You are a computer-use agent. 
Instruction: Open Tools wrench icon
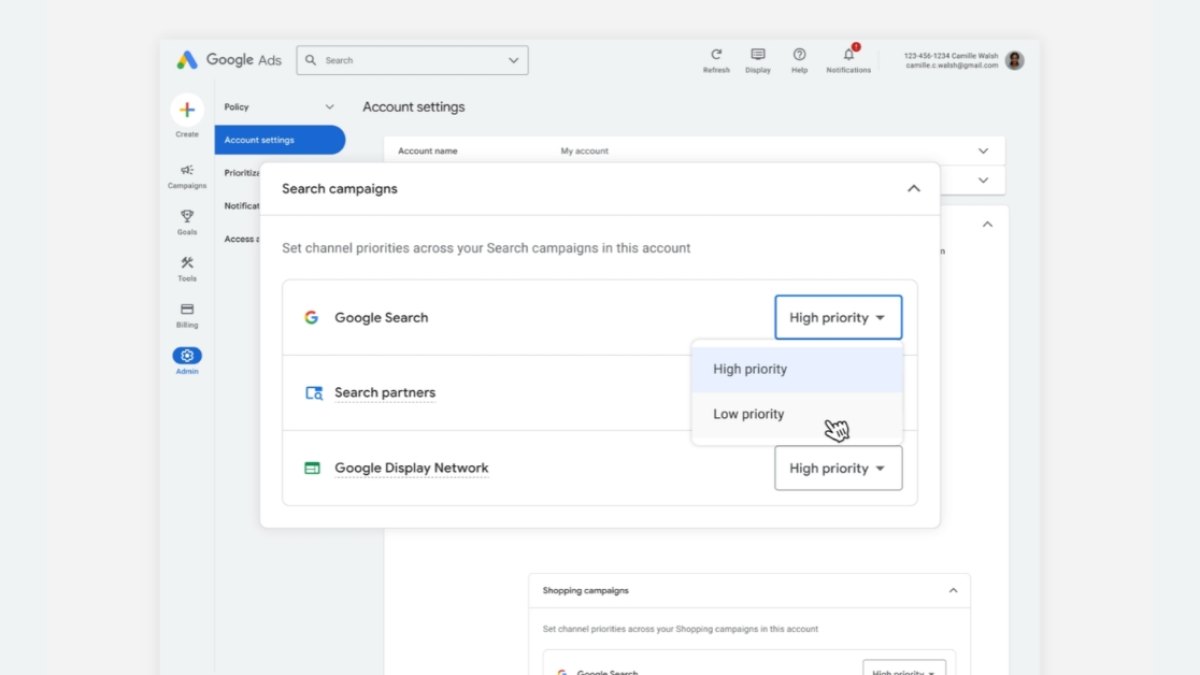[x=187, y=263]
